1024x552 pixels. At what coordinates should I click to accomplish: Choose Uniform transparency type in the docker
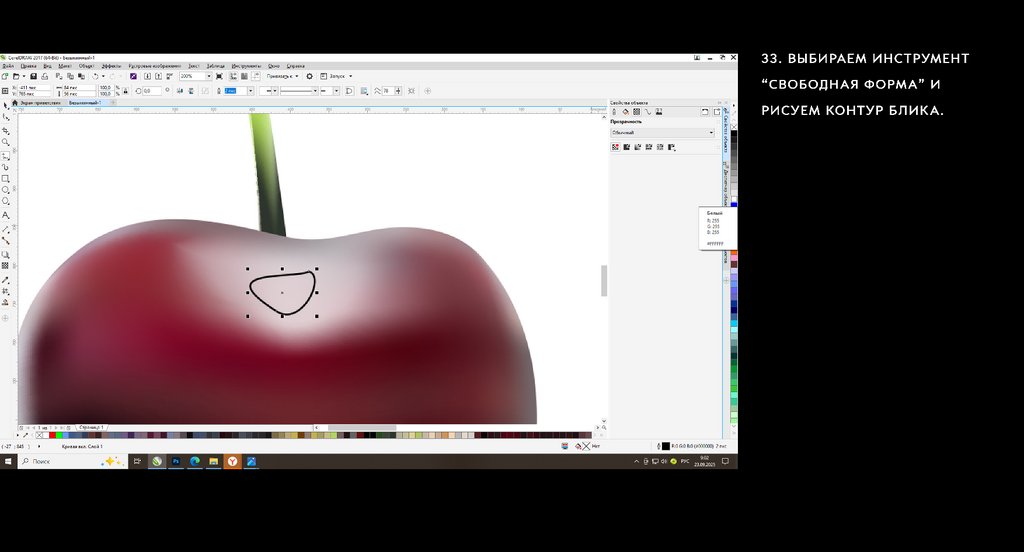[626, 147]
